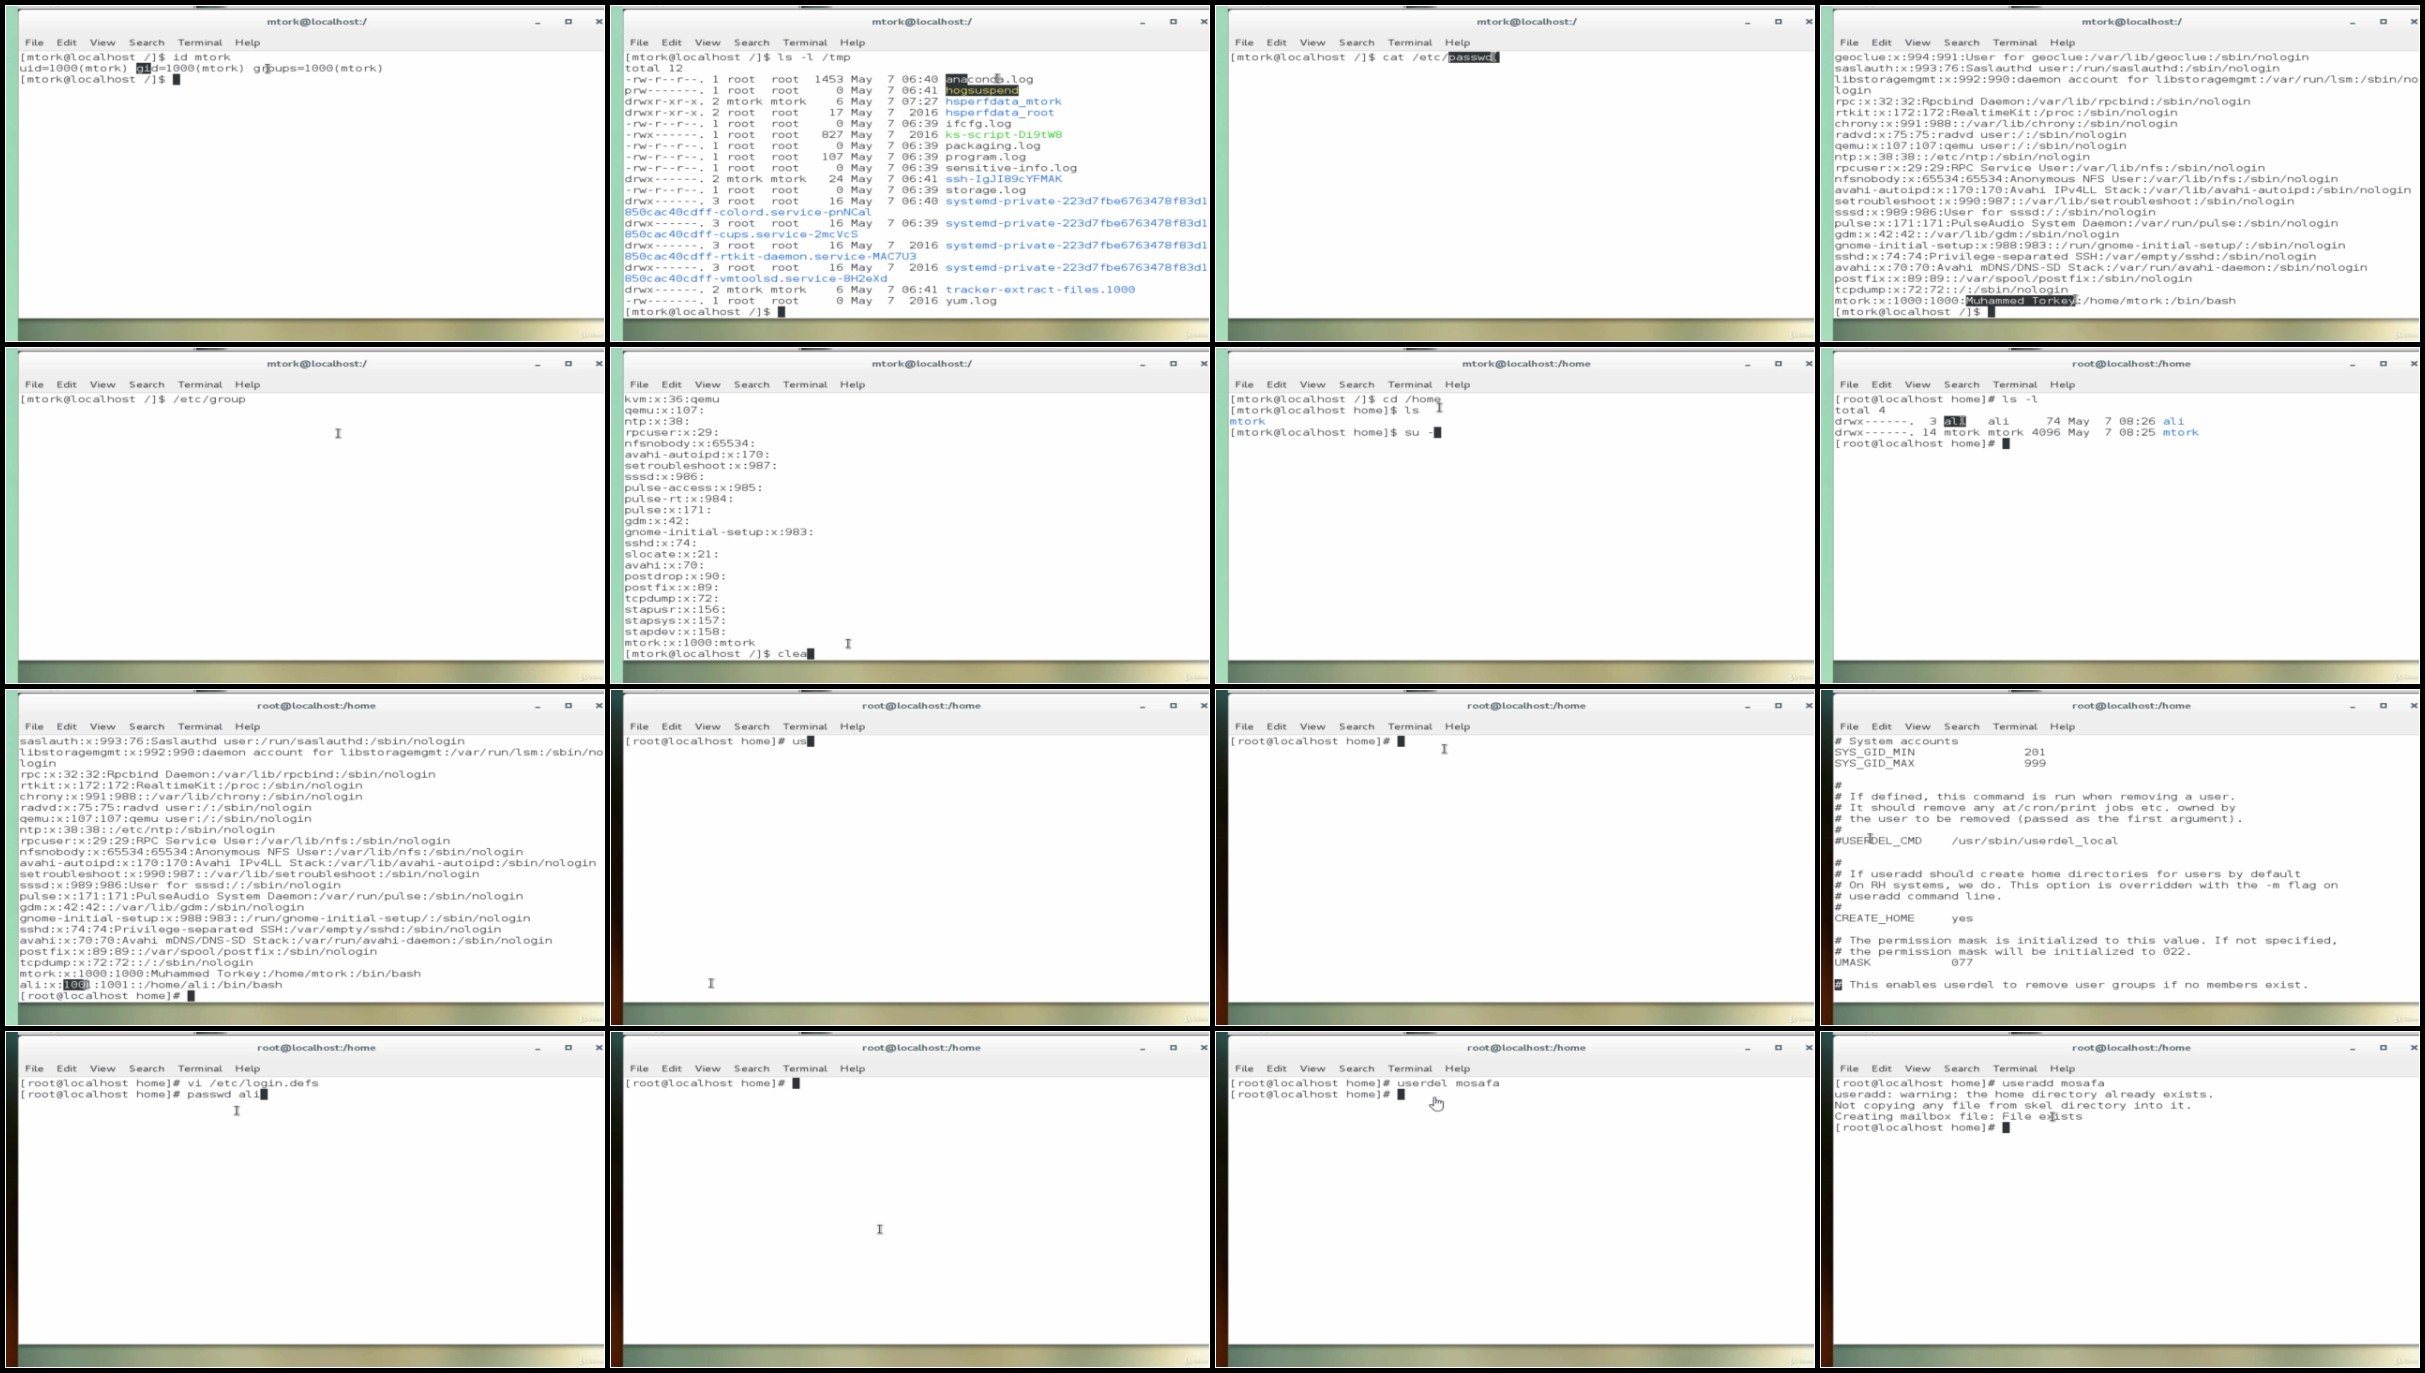Click 'vi /etc/login.defs' command text
Viewport: 2425px width, 1373px height.
point(253,1083)
